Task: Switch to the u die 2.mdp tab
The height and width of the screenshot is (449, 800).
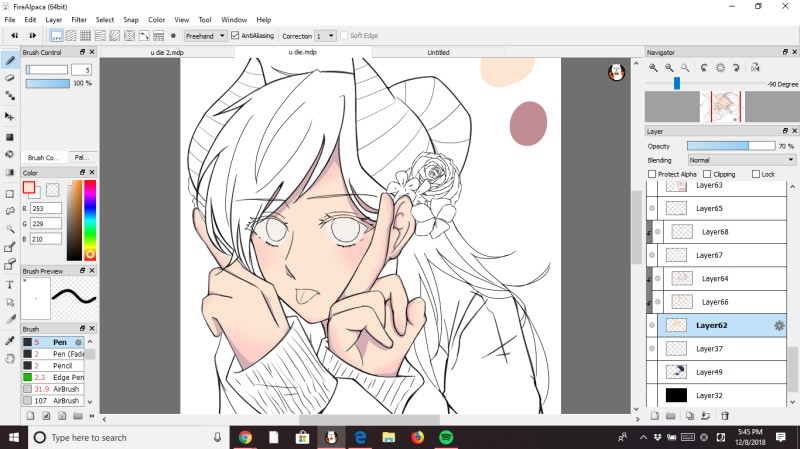Action: point(167,52)
